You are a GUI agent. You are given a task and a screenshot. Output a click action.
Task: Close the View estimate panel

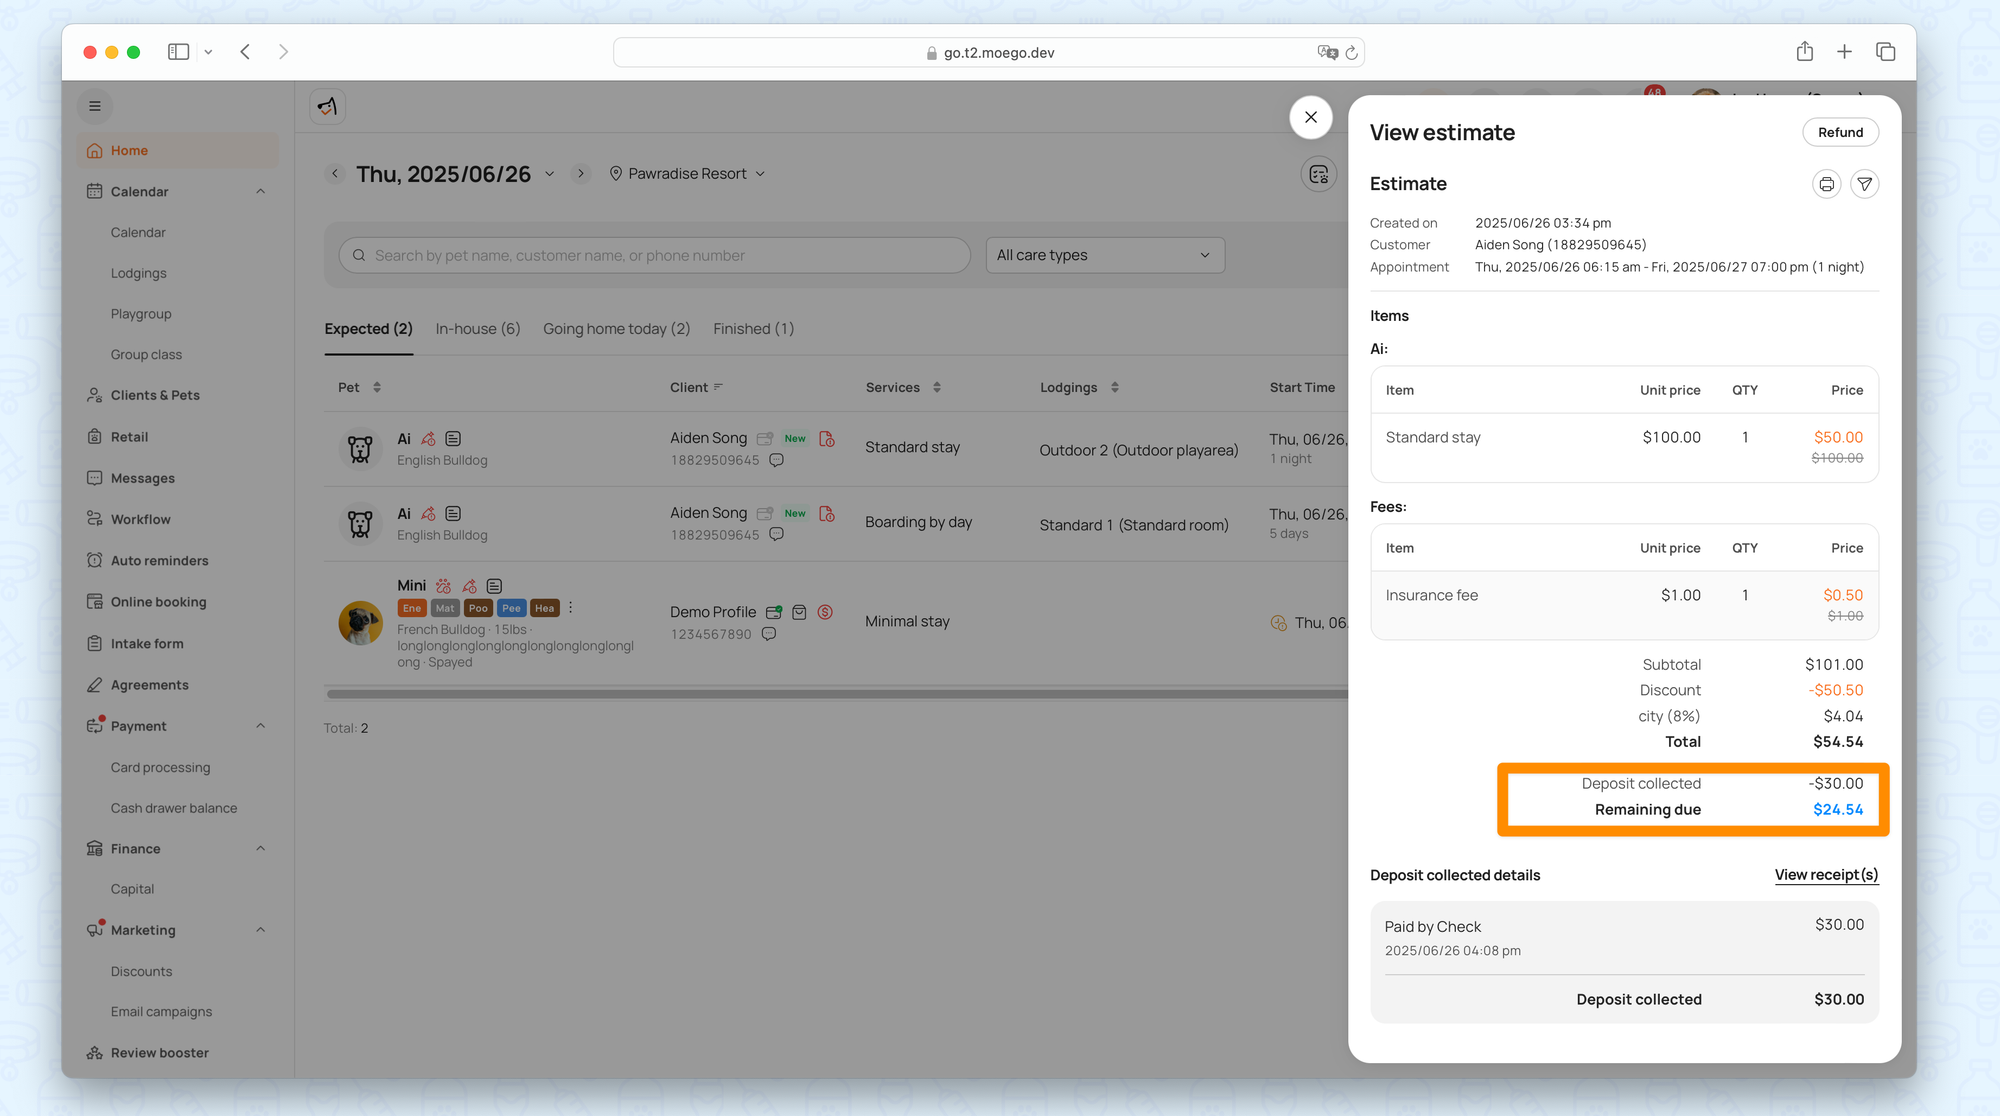tap(1310, 117)
